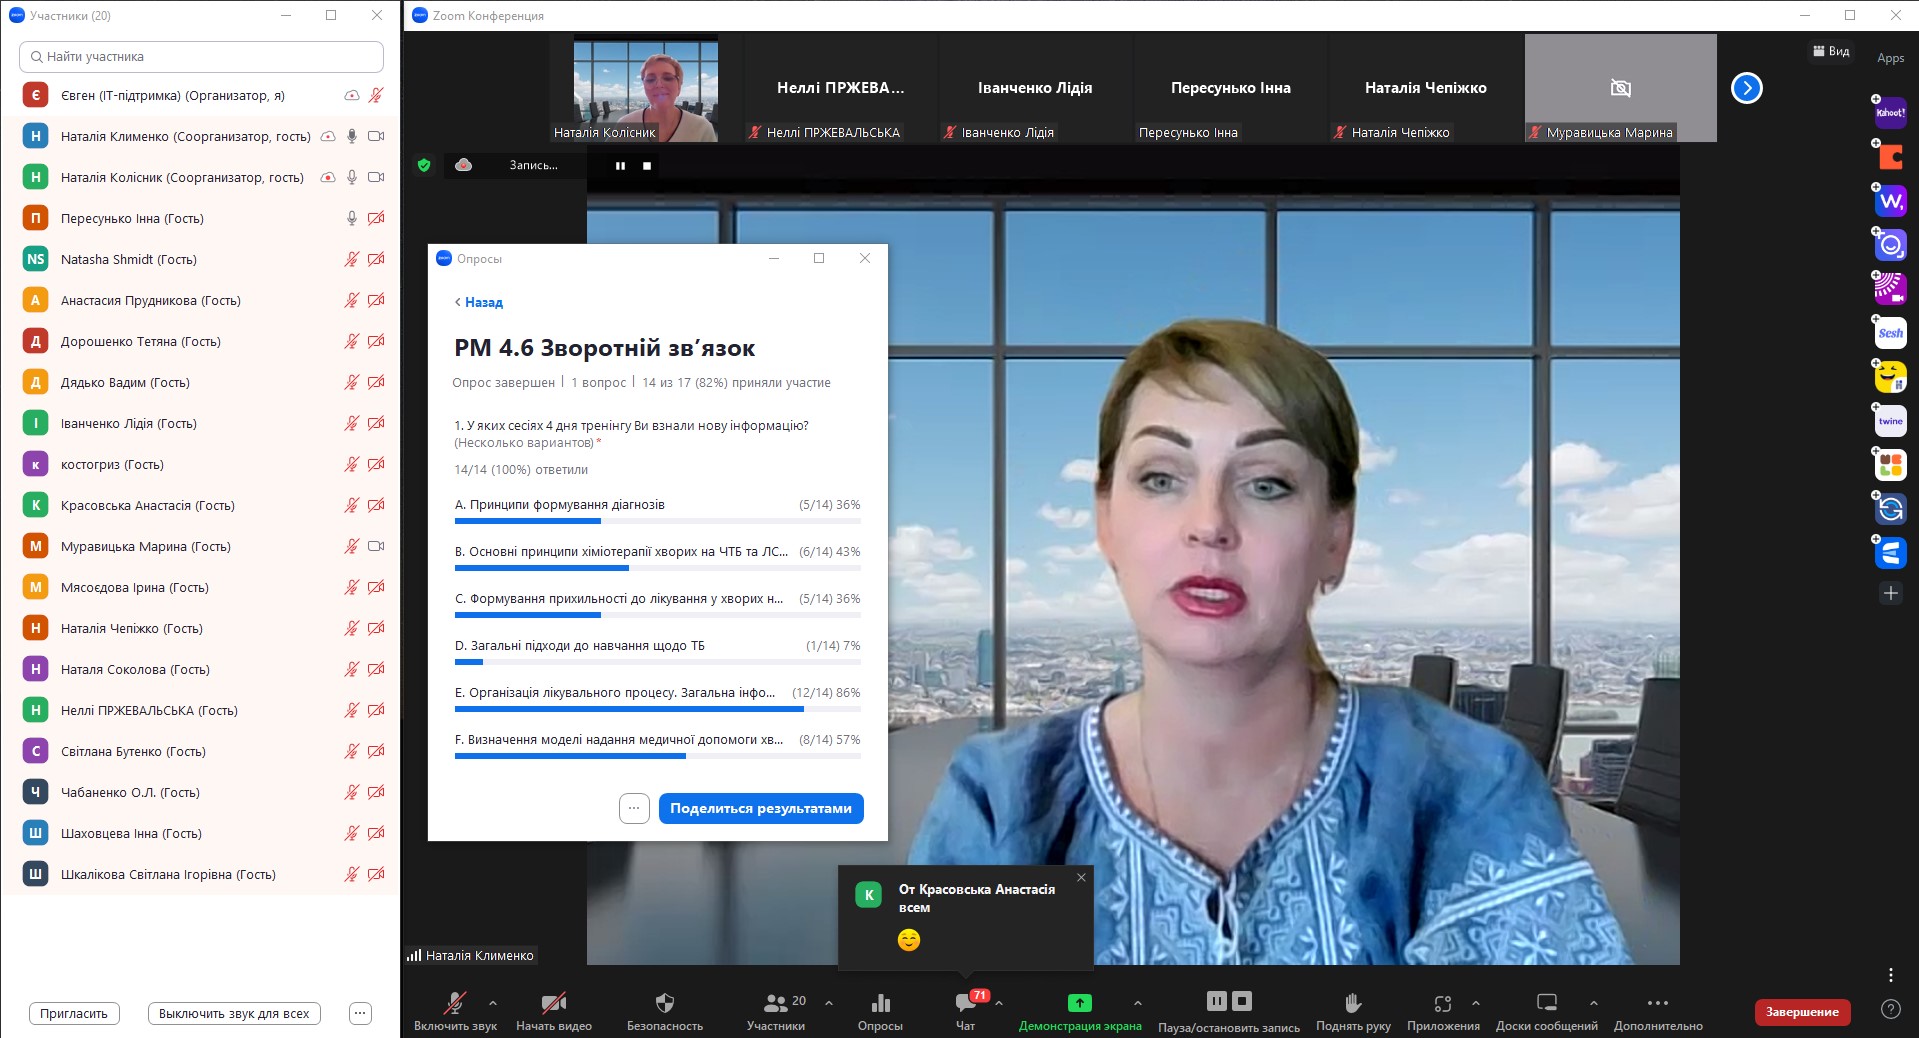
Task: Open the Chat with 71 unread messages
Action: [965, 1003]
